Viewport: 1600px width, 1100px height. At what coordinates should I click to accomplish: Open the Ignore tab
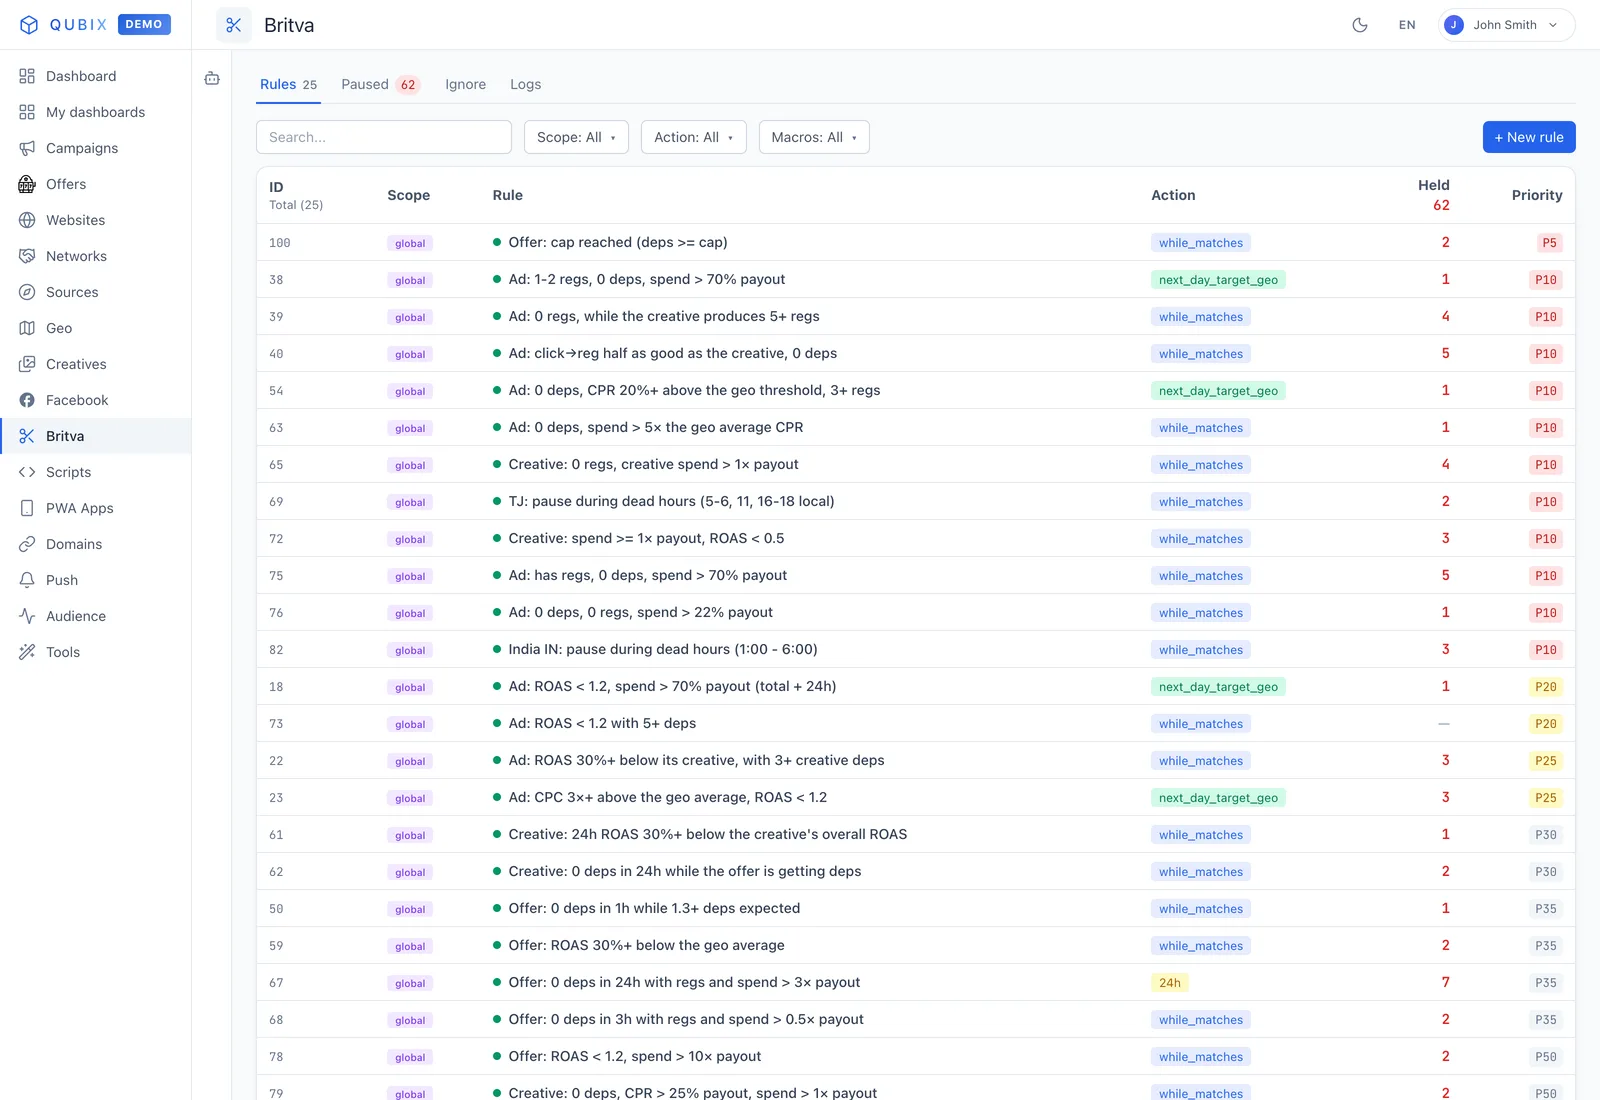pos(466,84)
